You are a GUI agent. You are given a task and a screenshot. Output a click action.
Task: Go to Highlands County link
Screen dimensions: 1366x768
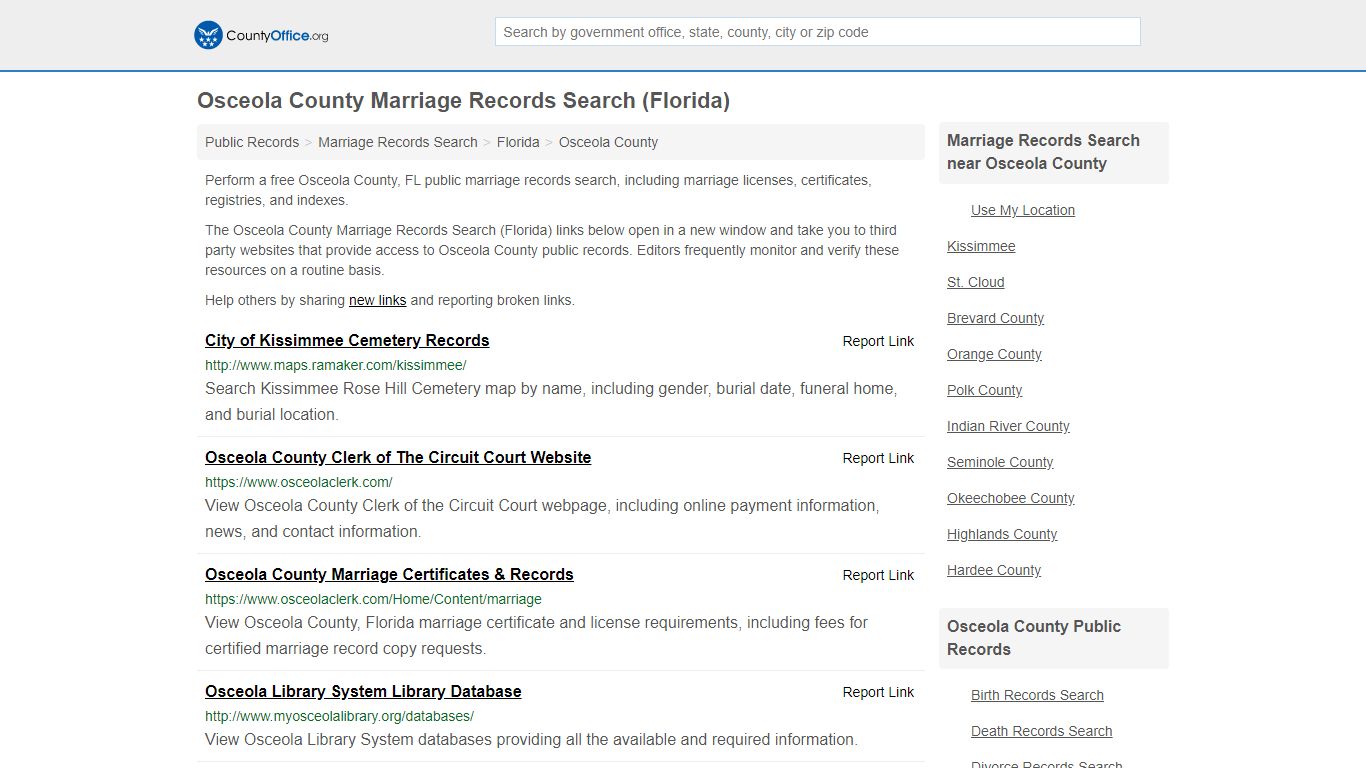tap(1002, 534)
